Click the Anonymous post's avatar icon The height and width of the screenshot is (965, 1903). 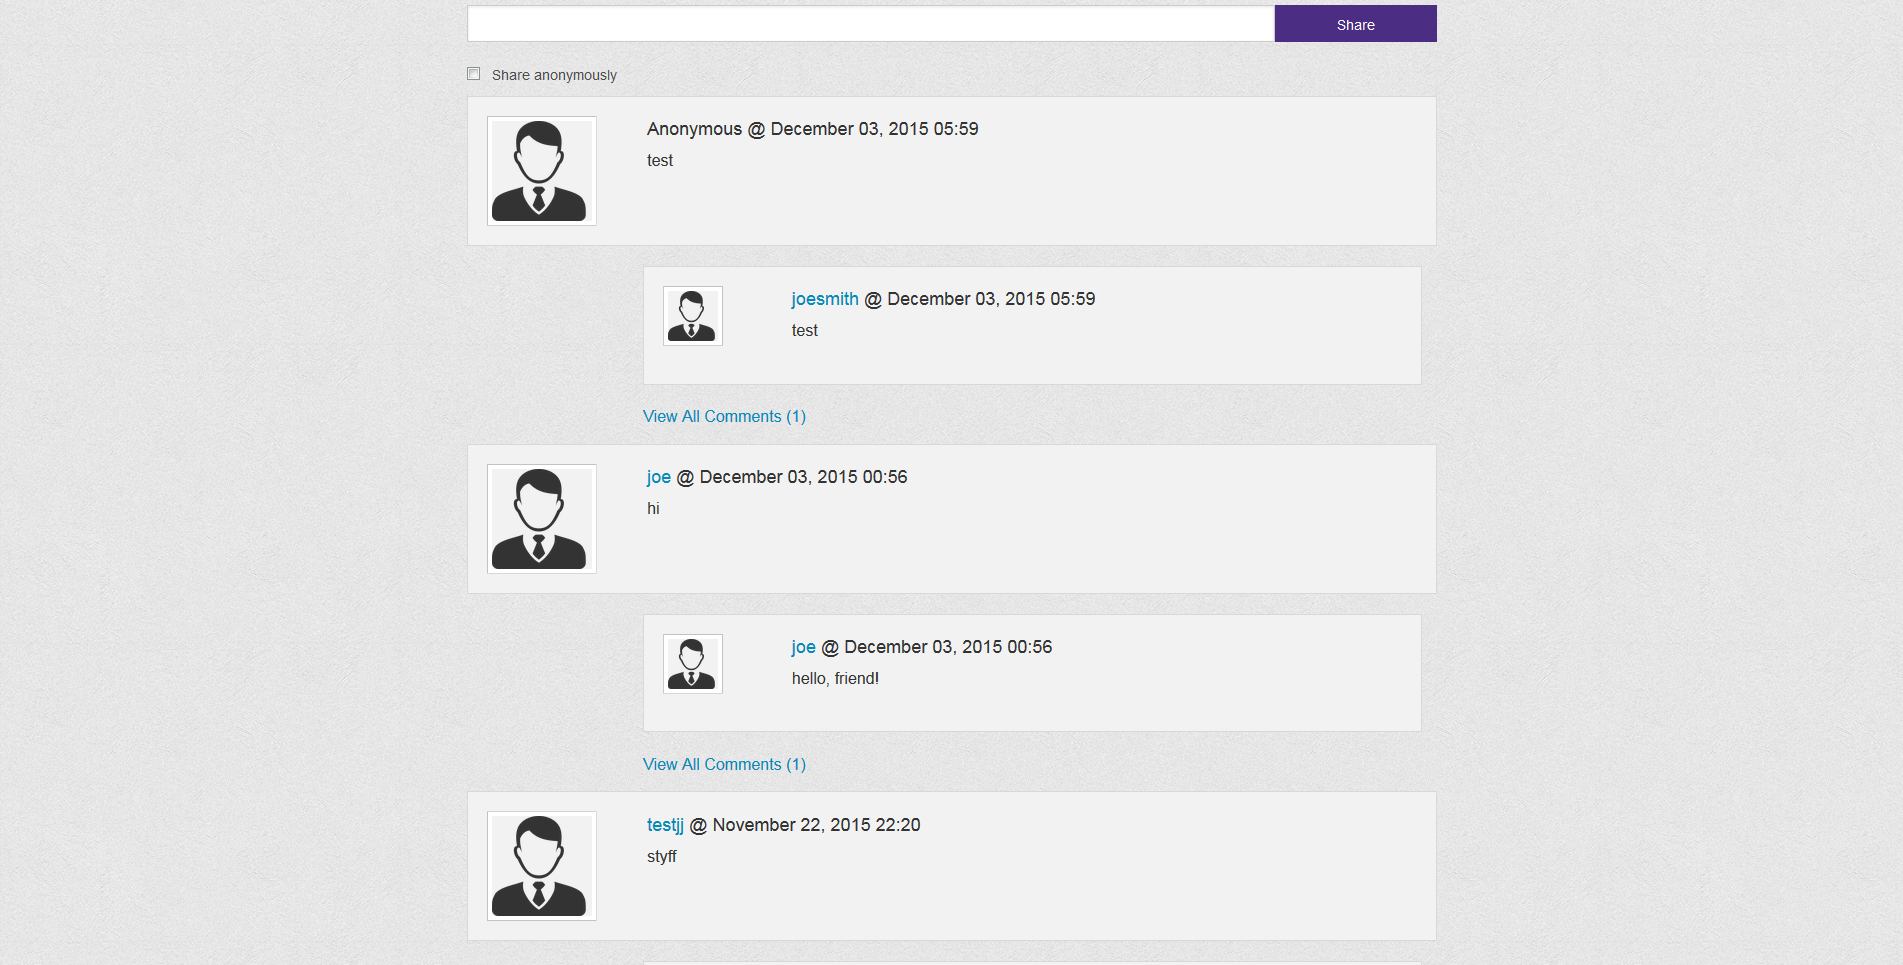tap(541, 171)
